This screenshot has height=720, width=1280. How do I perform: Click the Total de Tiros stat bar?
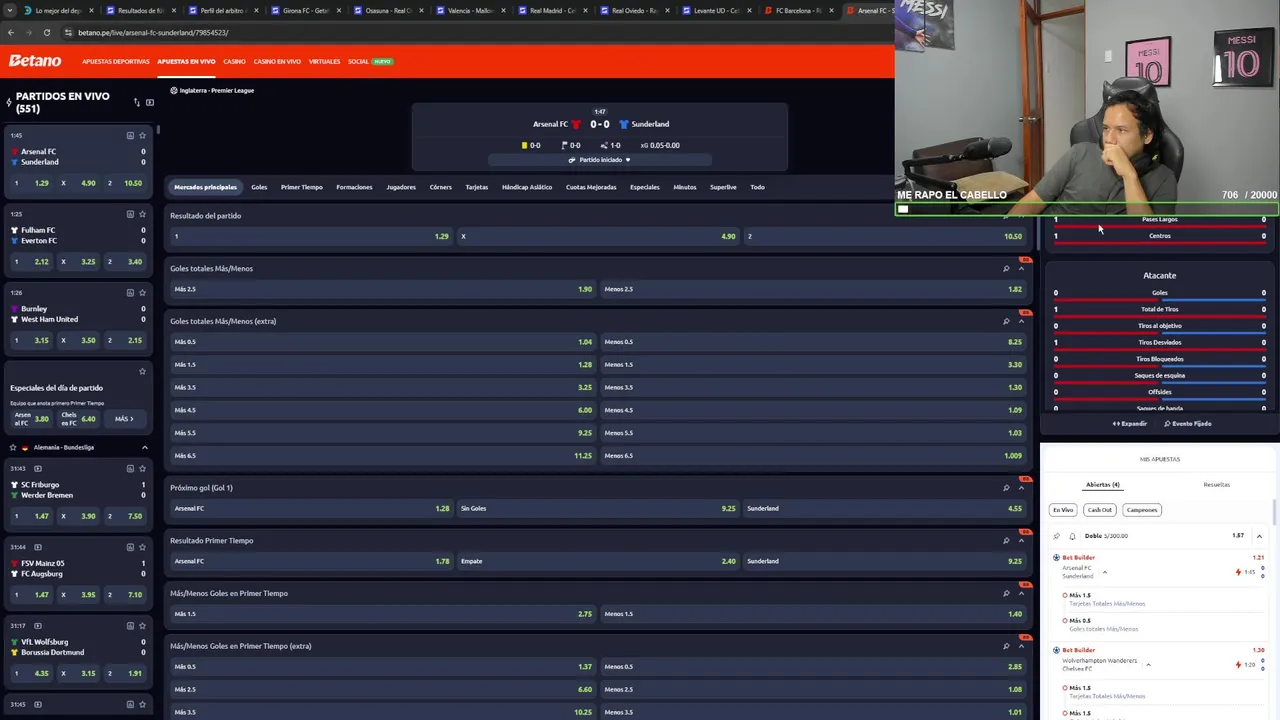(x=1160, y=315)
